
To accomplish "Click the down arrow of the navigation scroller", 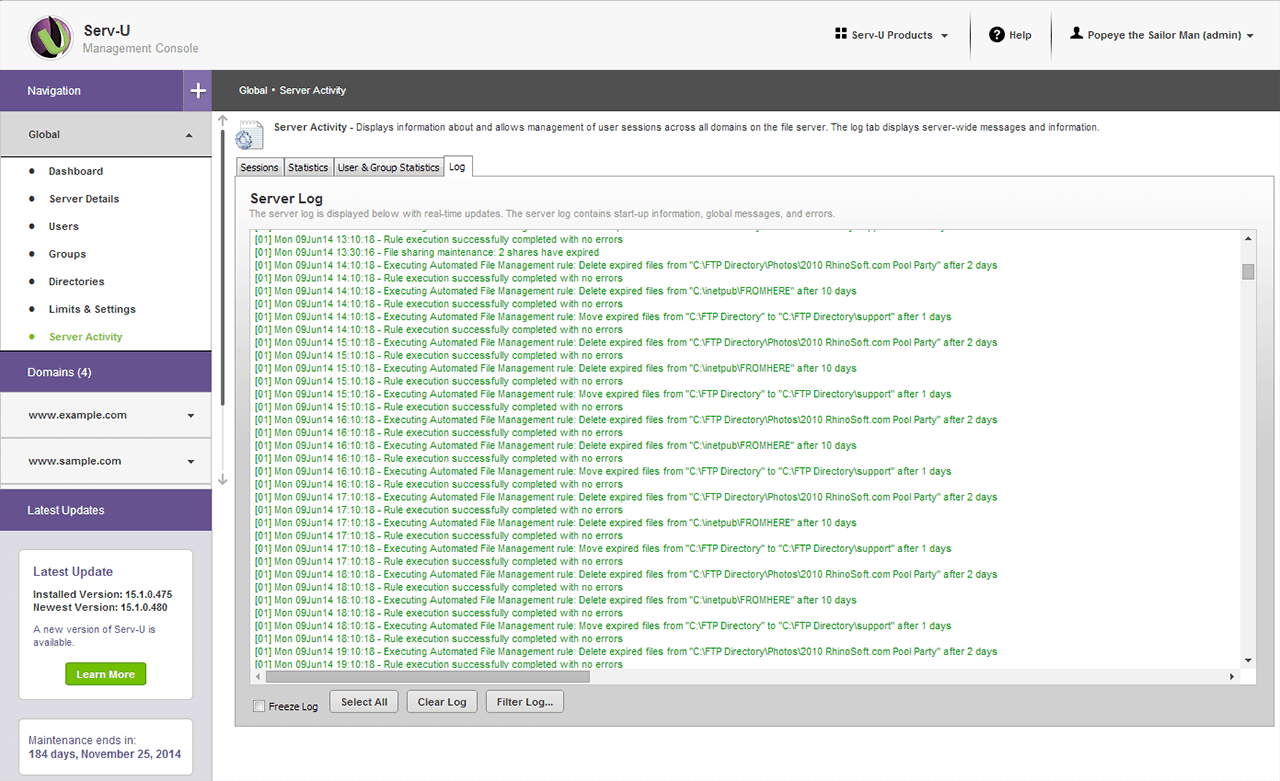I will 223,480.
